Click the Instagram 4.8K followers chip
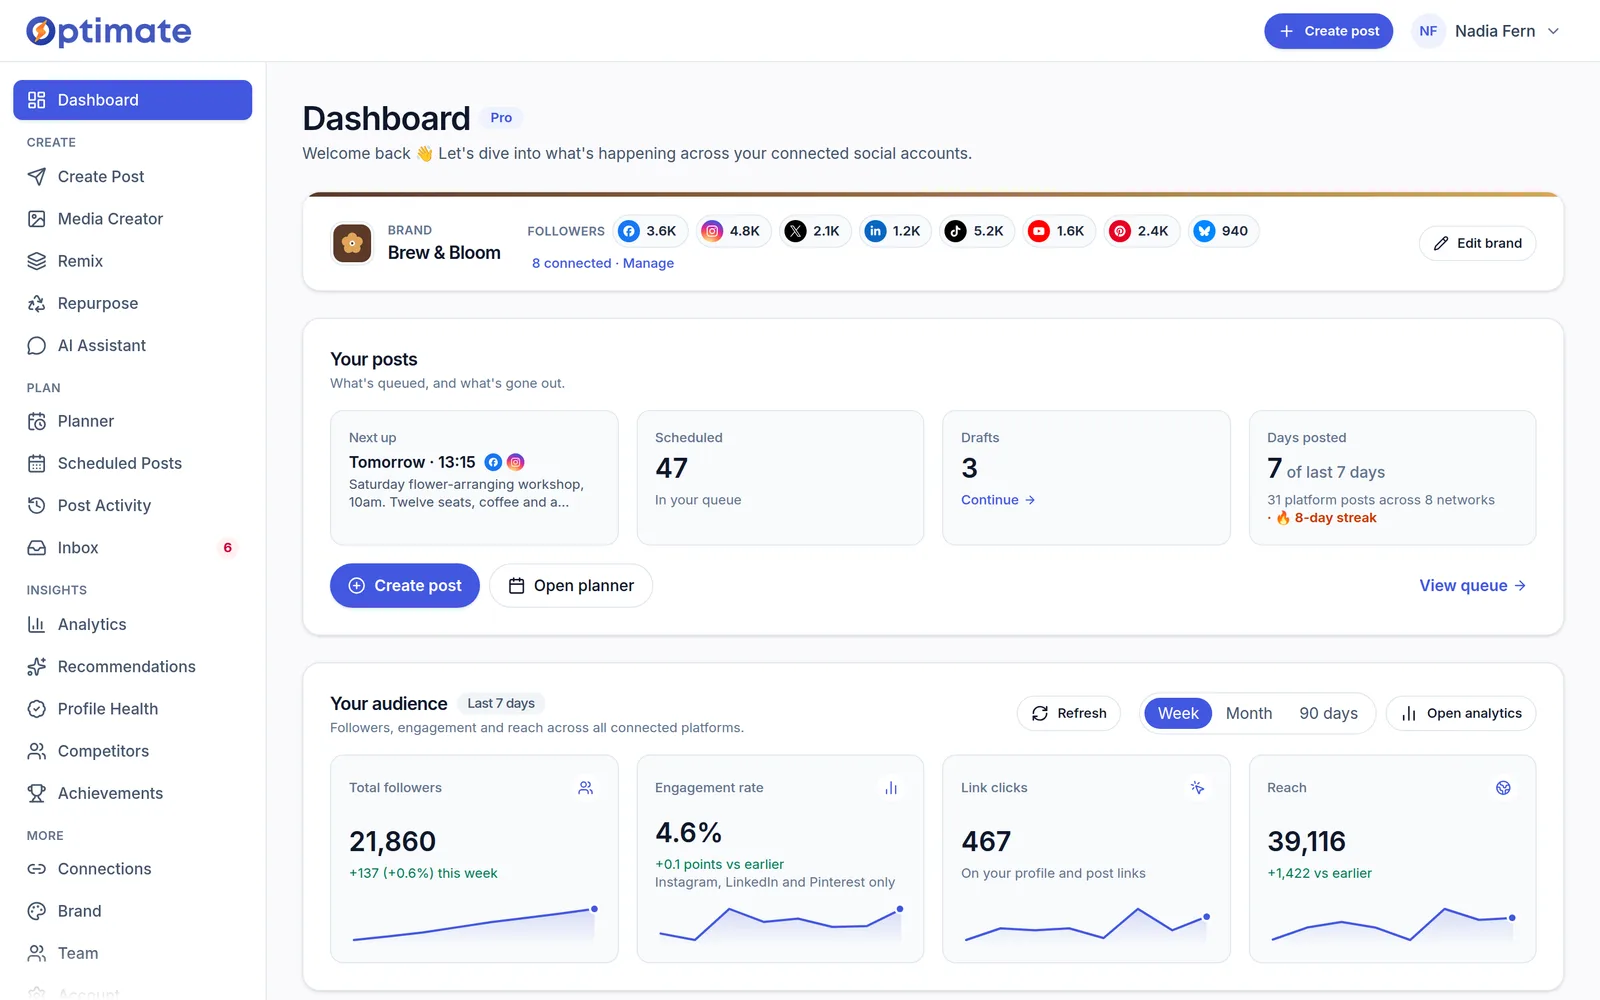This screenshot has width=1600, height=1000. click(734, 231)
